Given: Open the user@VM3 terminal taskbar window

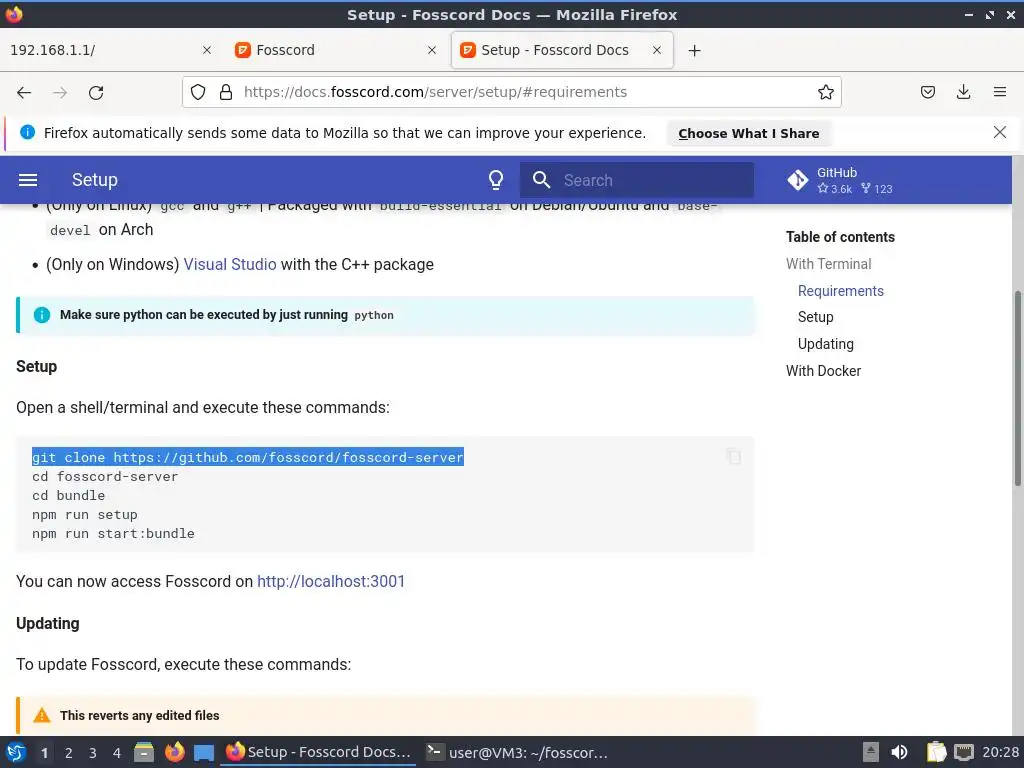Looking at the screenshot, I should pyautogui.click(x=517, y=752).
